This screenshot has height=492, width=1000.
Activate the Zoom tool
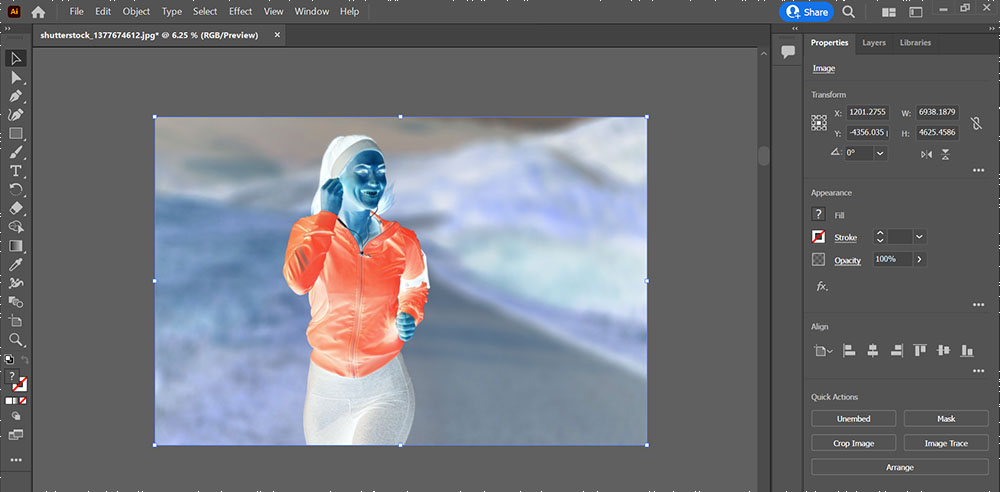(16, 340)
